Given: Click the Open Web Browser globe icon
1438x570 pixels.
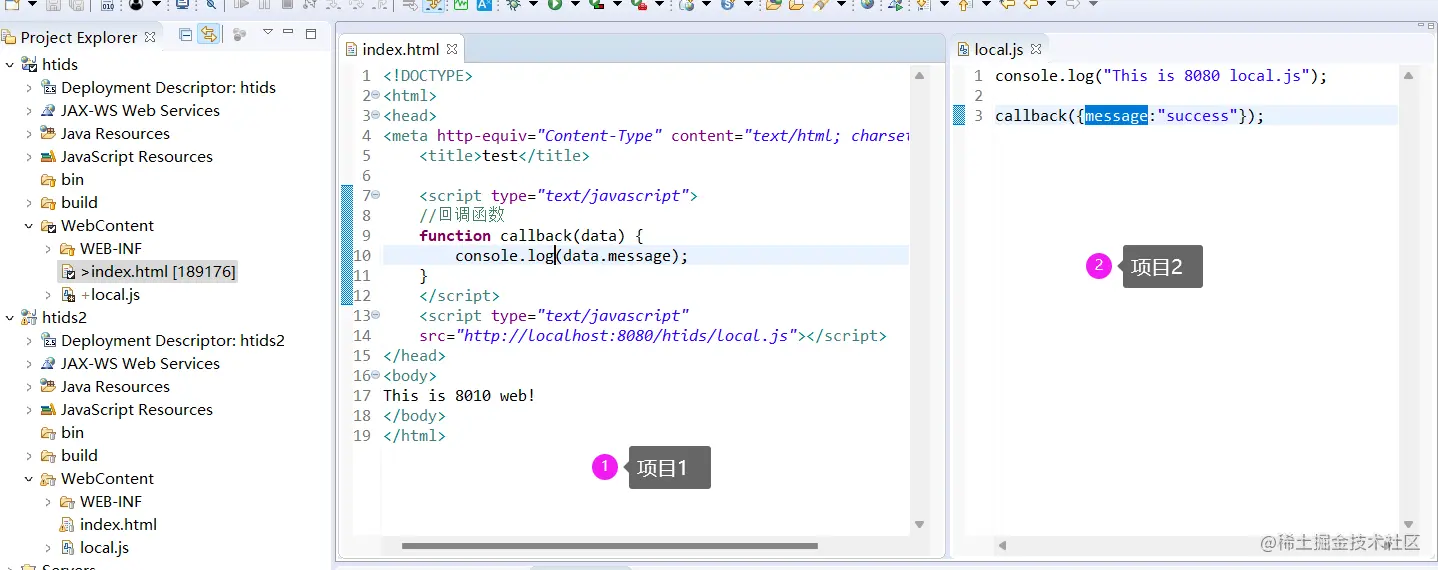Looking at the screenshot, I should (x=867, y=4).
